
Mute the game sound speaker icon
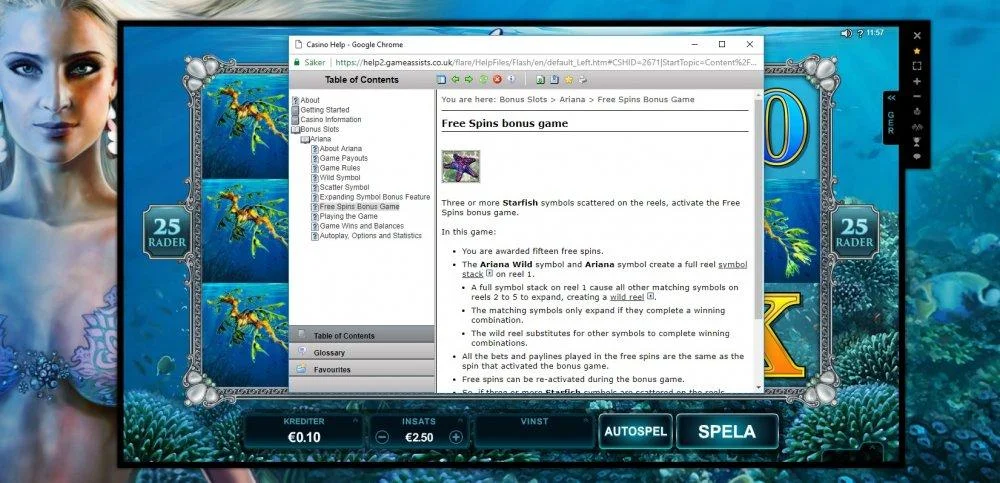point(846,33)
